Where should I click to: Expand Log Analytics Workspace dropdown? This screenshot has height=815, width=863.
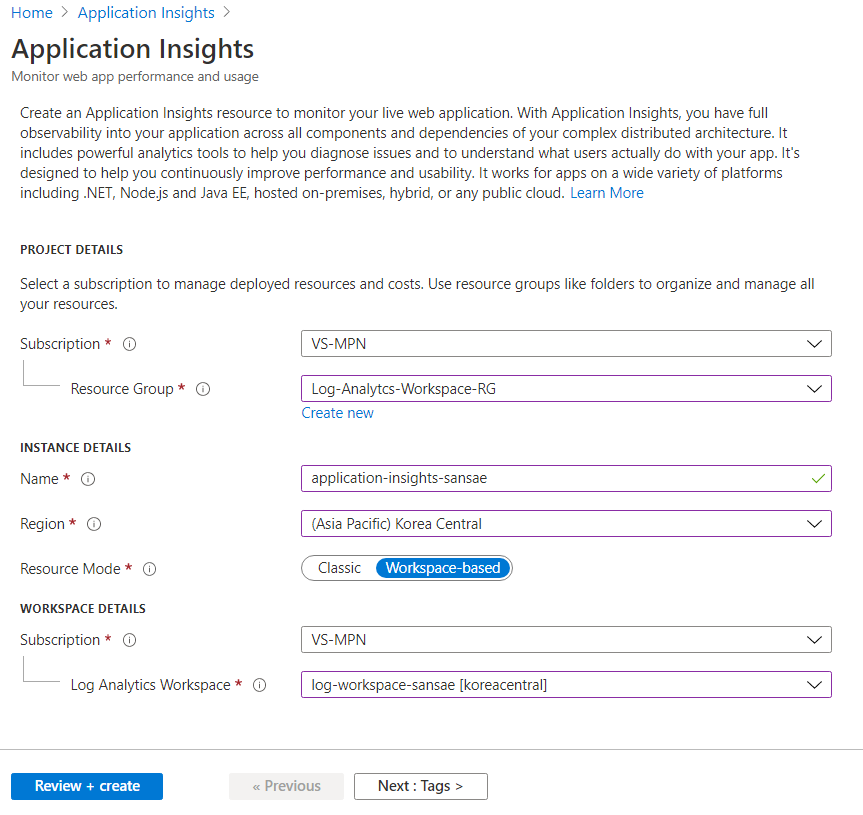[x=565, y=685]
